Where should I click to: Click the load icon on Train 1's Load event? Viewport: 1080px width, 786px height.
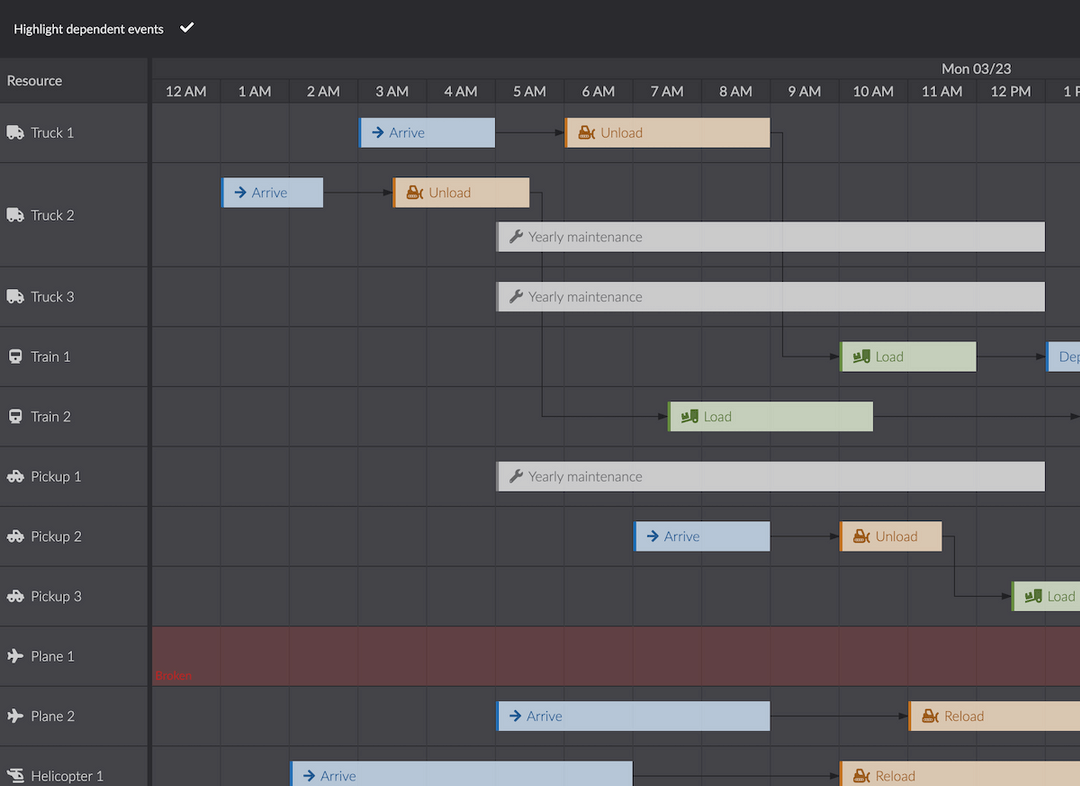863,356
